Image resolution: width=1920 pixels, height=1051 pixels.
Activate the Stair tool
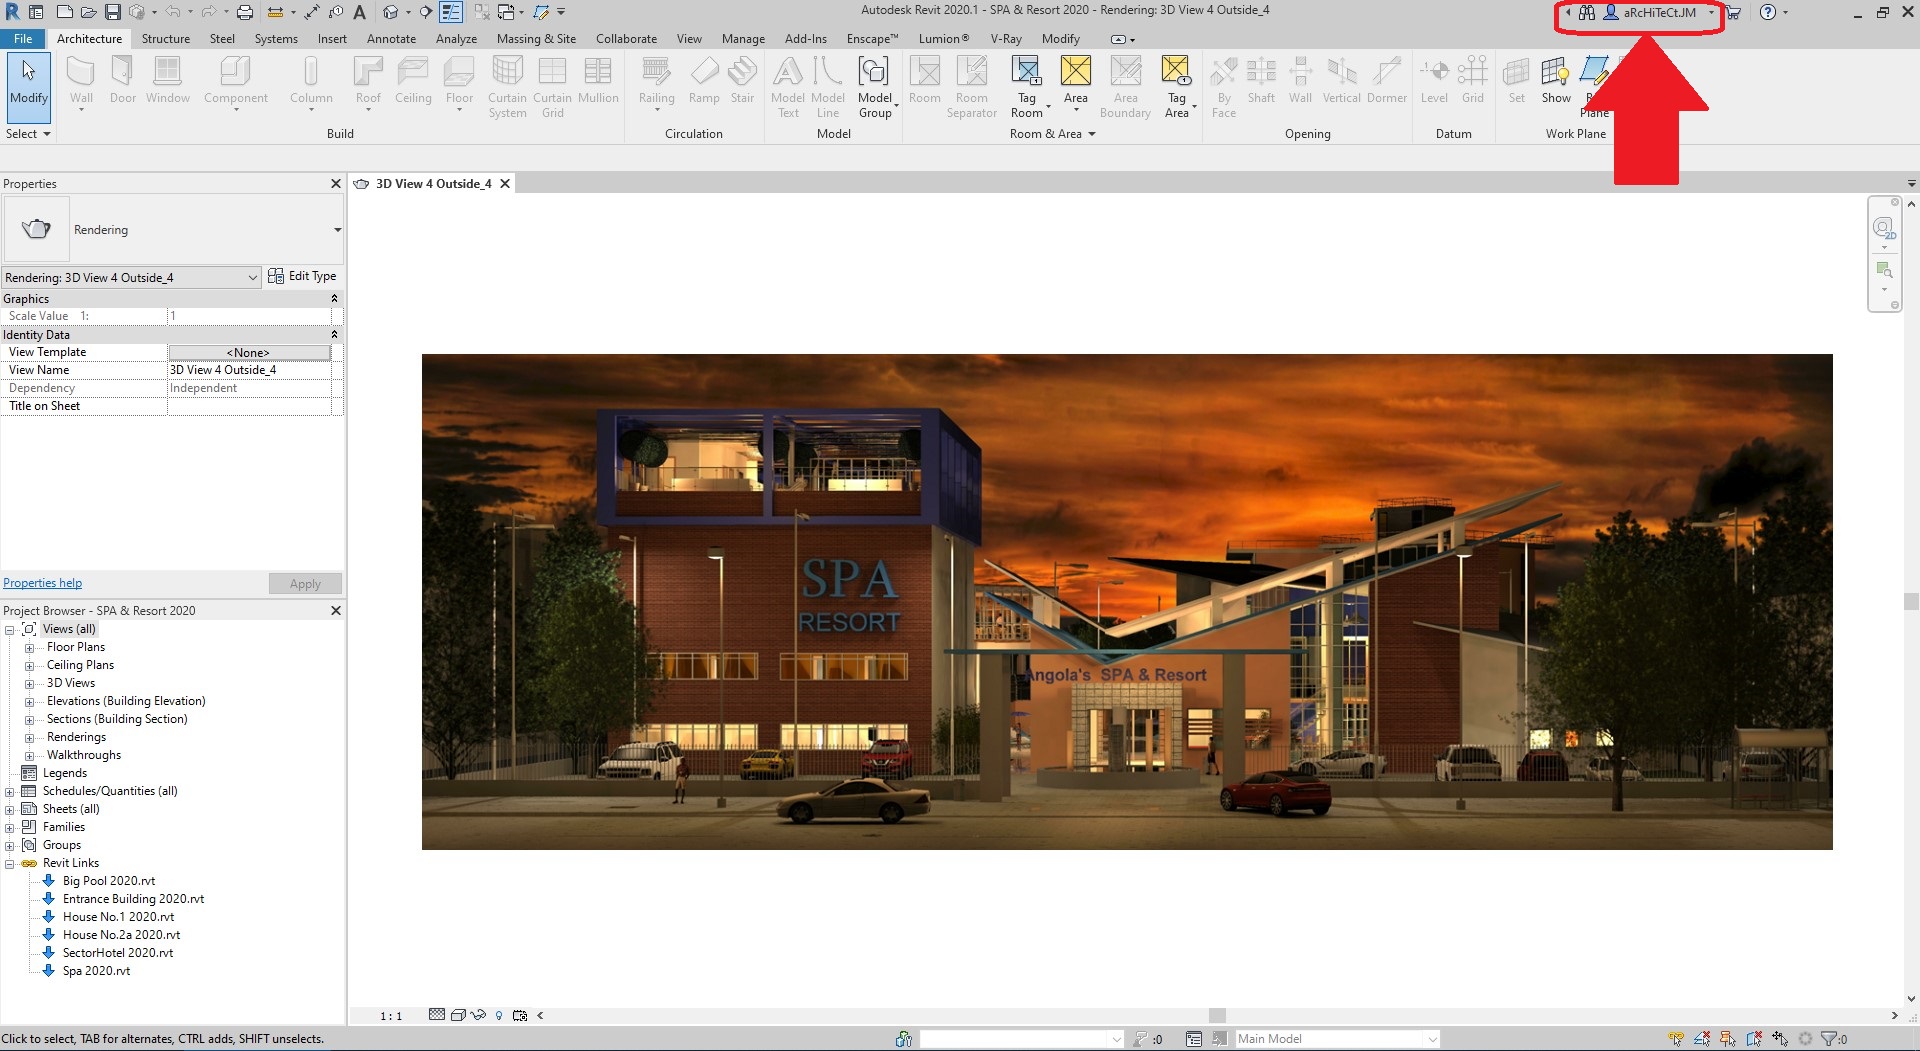coord(742,80)
